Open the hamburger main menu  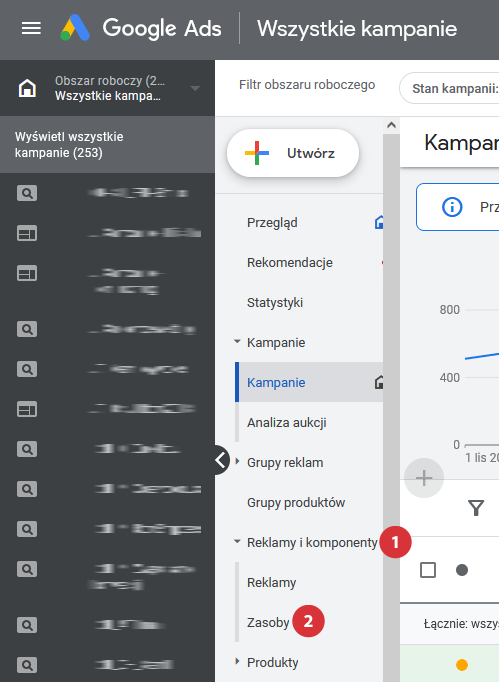[31, 29]
